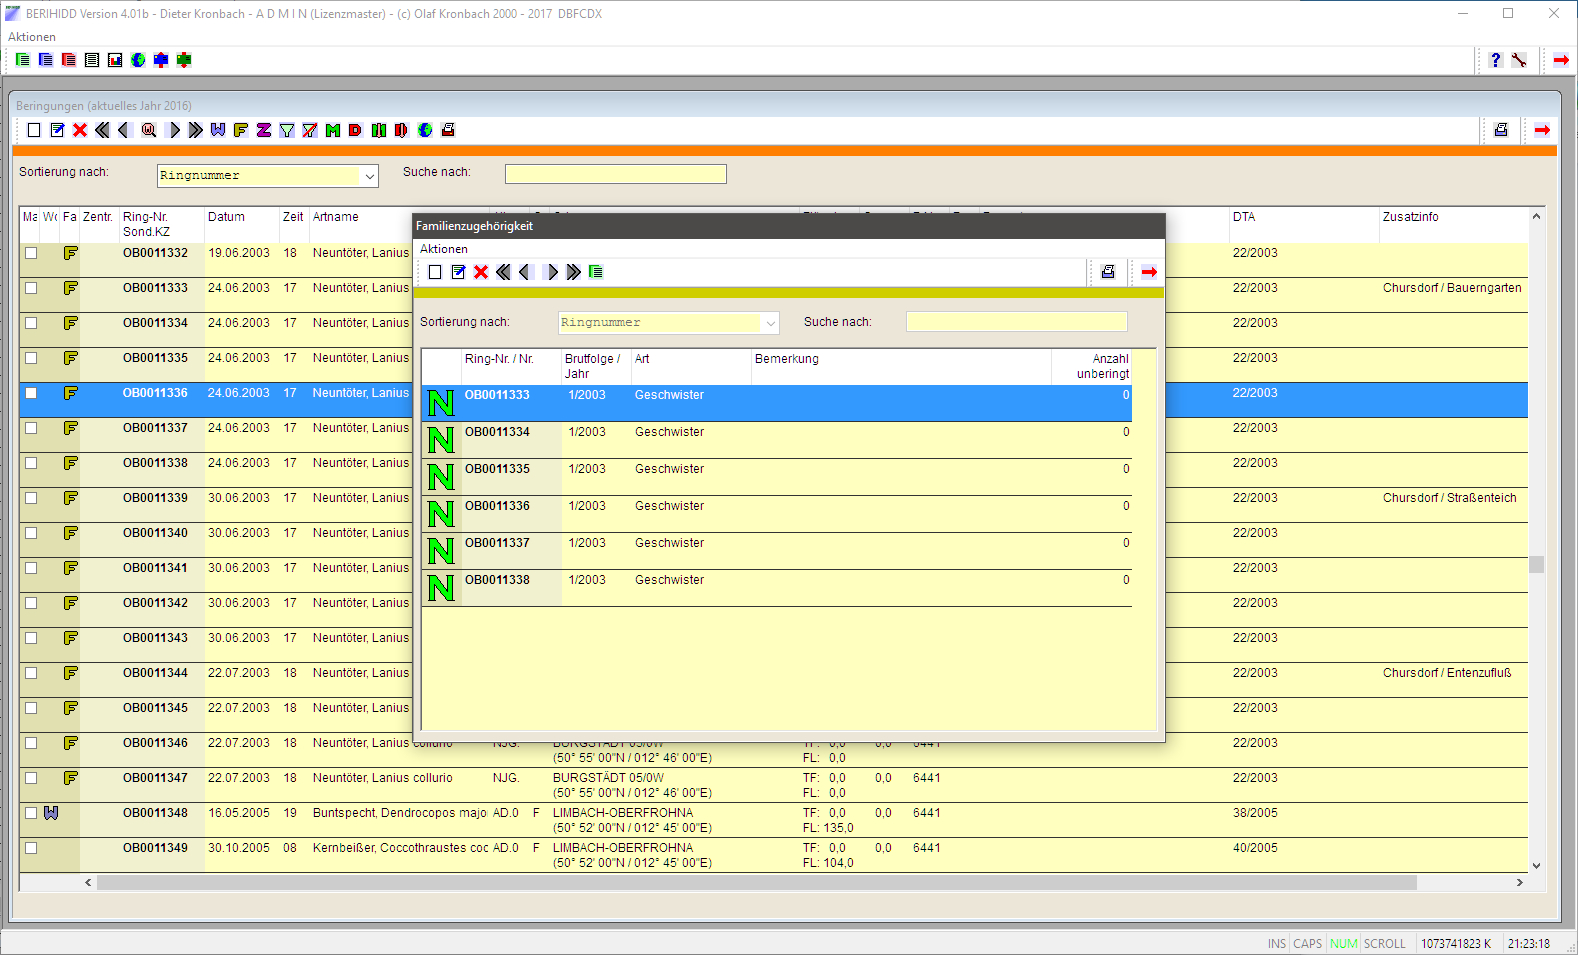Edit record icon in Beringungen toolbar
Viewport: 1578px width, 955px height.
coord(57,130)
